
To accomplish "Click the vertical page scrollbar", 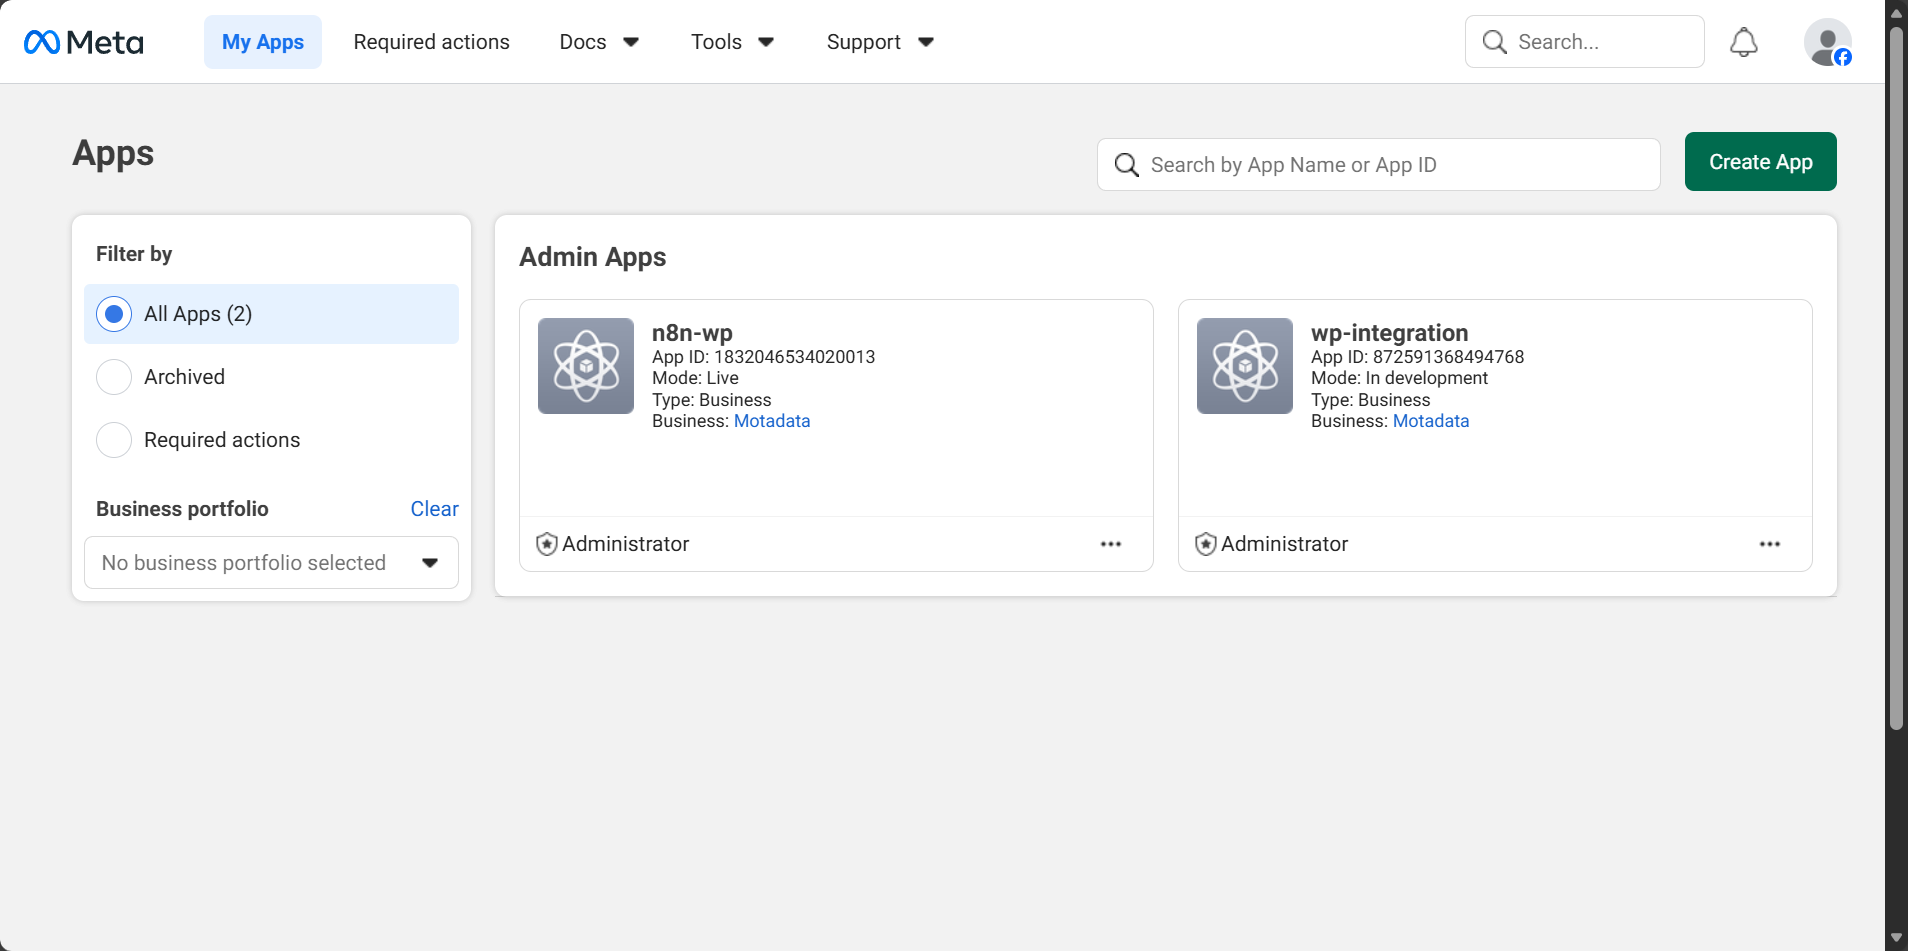I will click(1896, 378).
